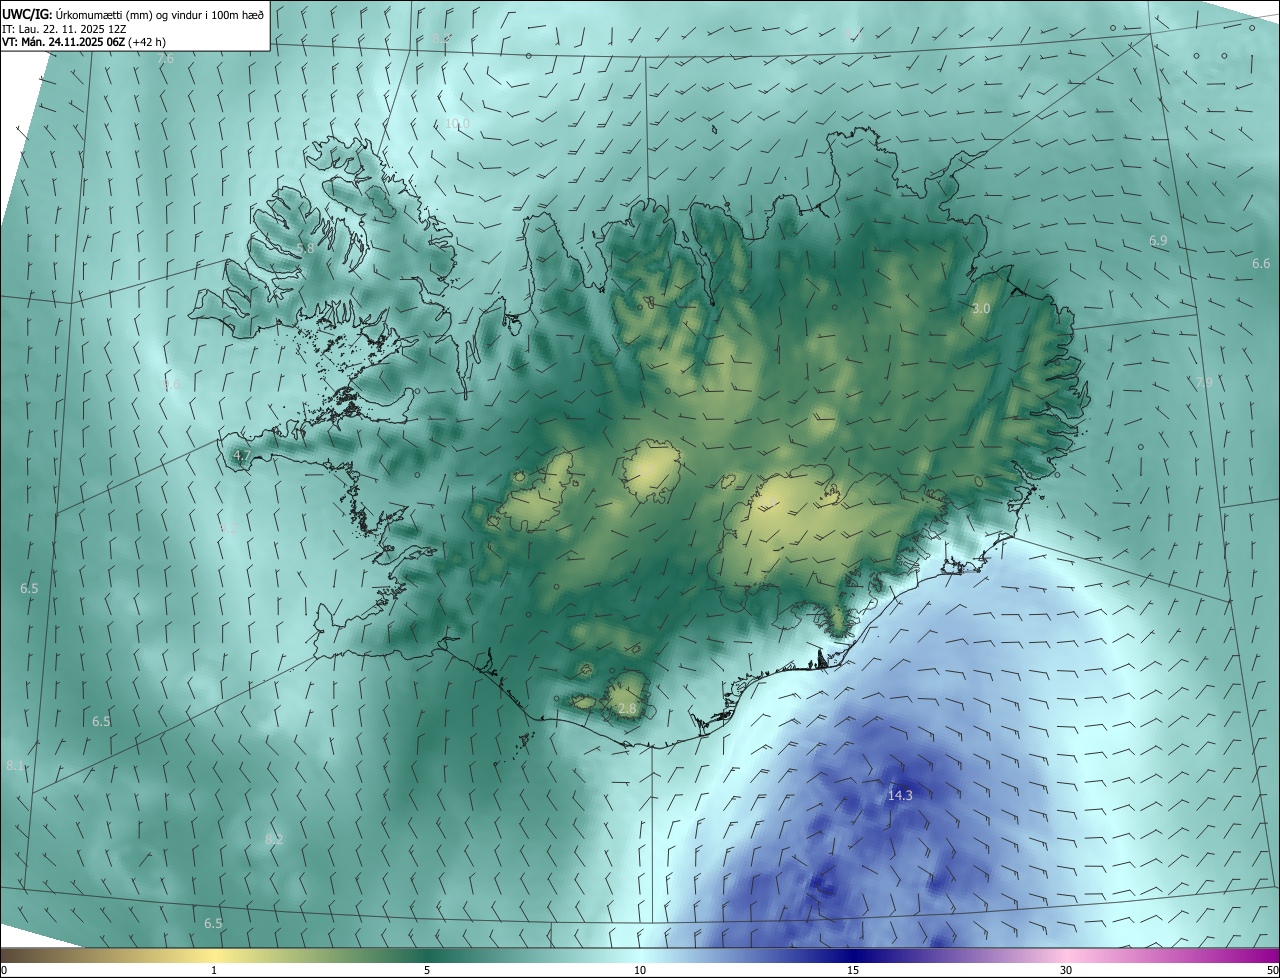The width and height of the screenshot is (1280, 978).
Task: Click the 15 label on the colour scale
Action: [x=853, y=970]
